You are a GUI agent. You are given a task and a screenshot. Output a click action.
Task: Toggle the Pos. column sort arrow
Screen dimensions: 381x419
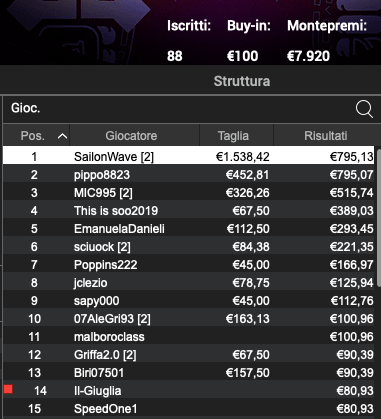click(x=62, y=136)
